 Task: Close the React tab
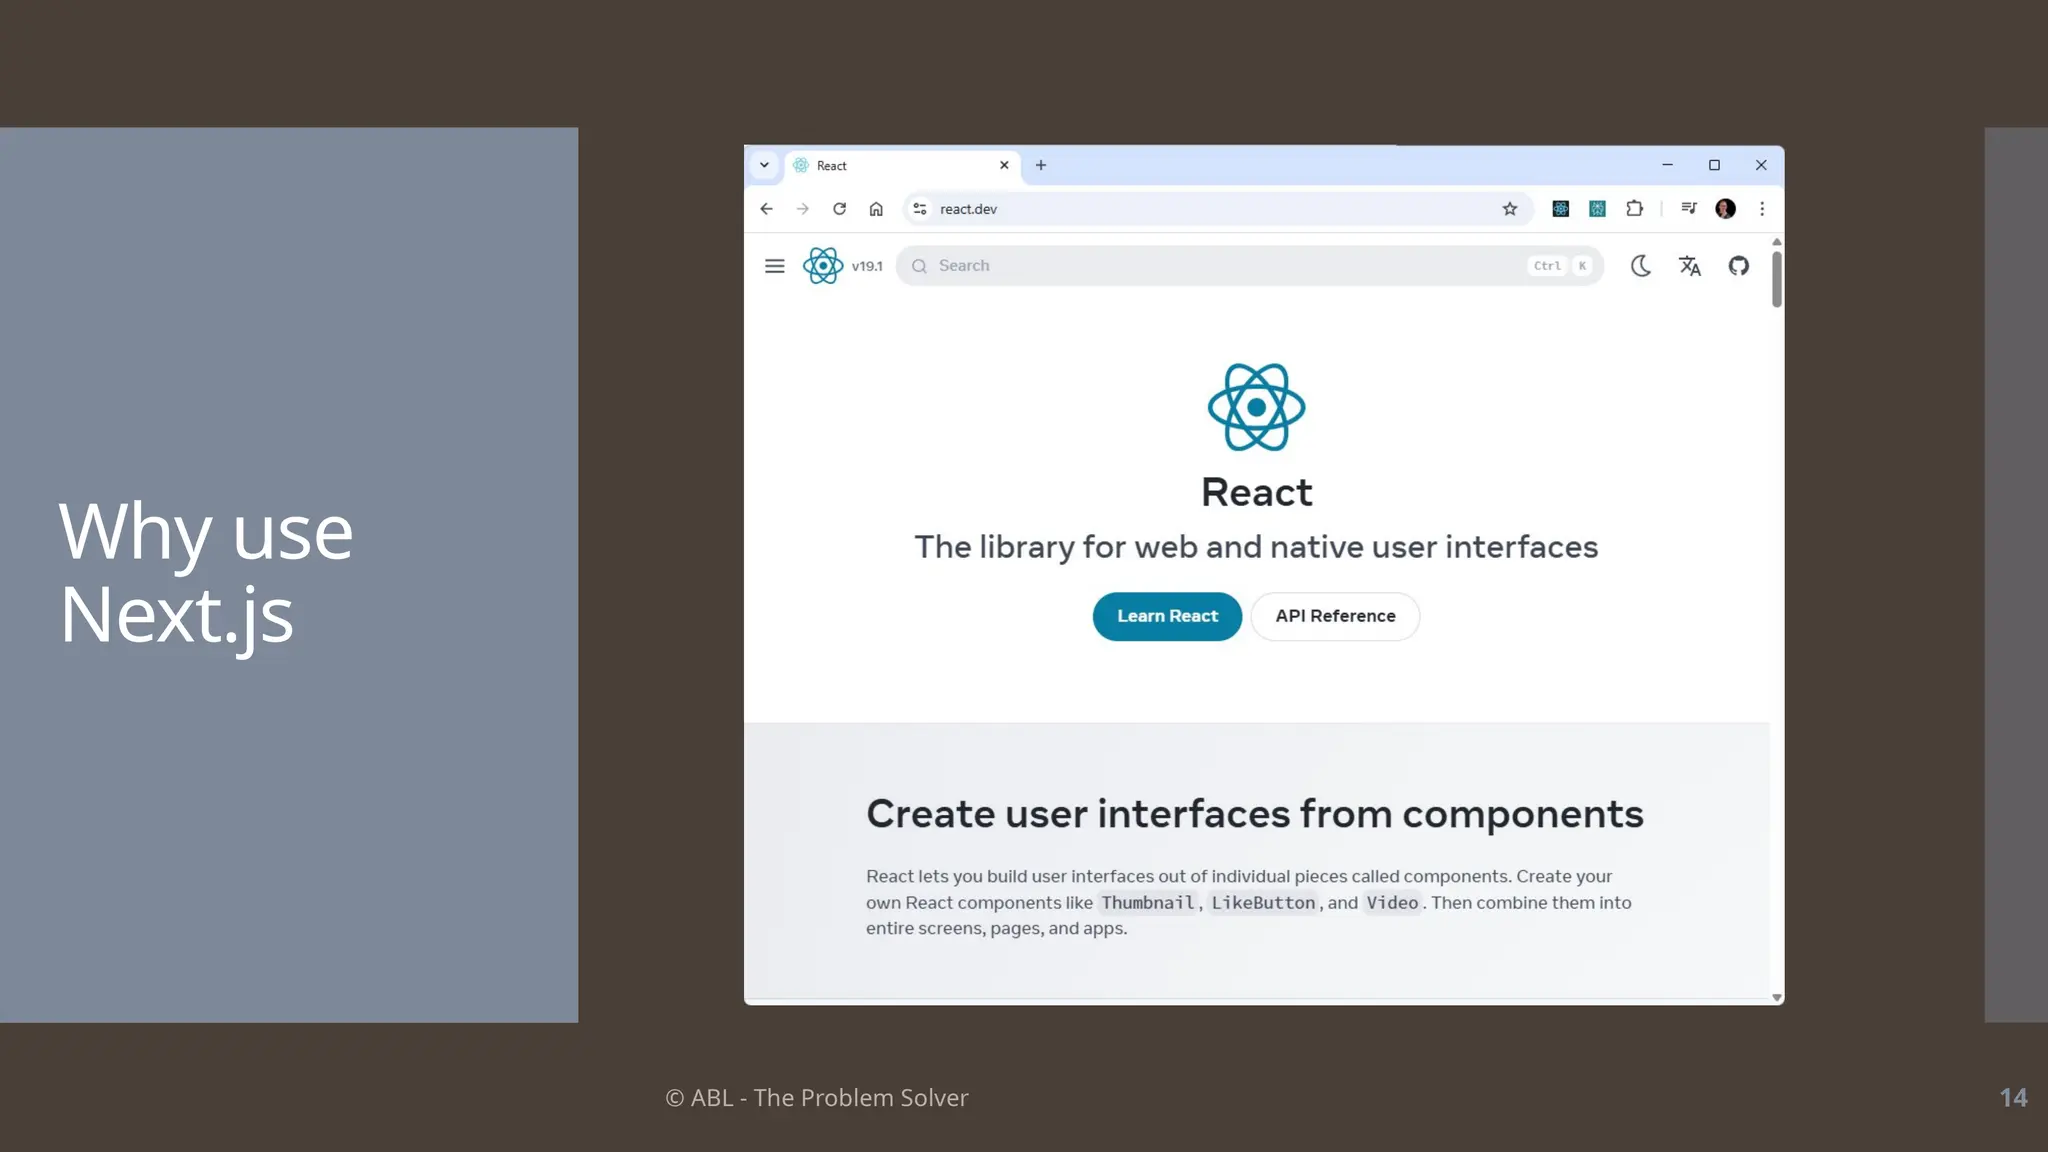click(1004, 165)
